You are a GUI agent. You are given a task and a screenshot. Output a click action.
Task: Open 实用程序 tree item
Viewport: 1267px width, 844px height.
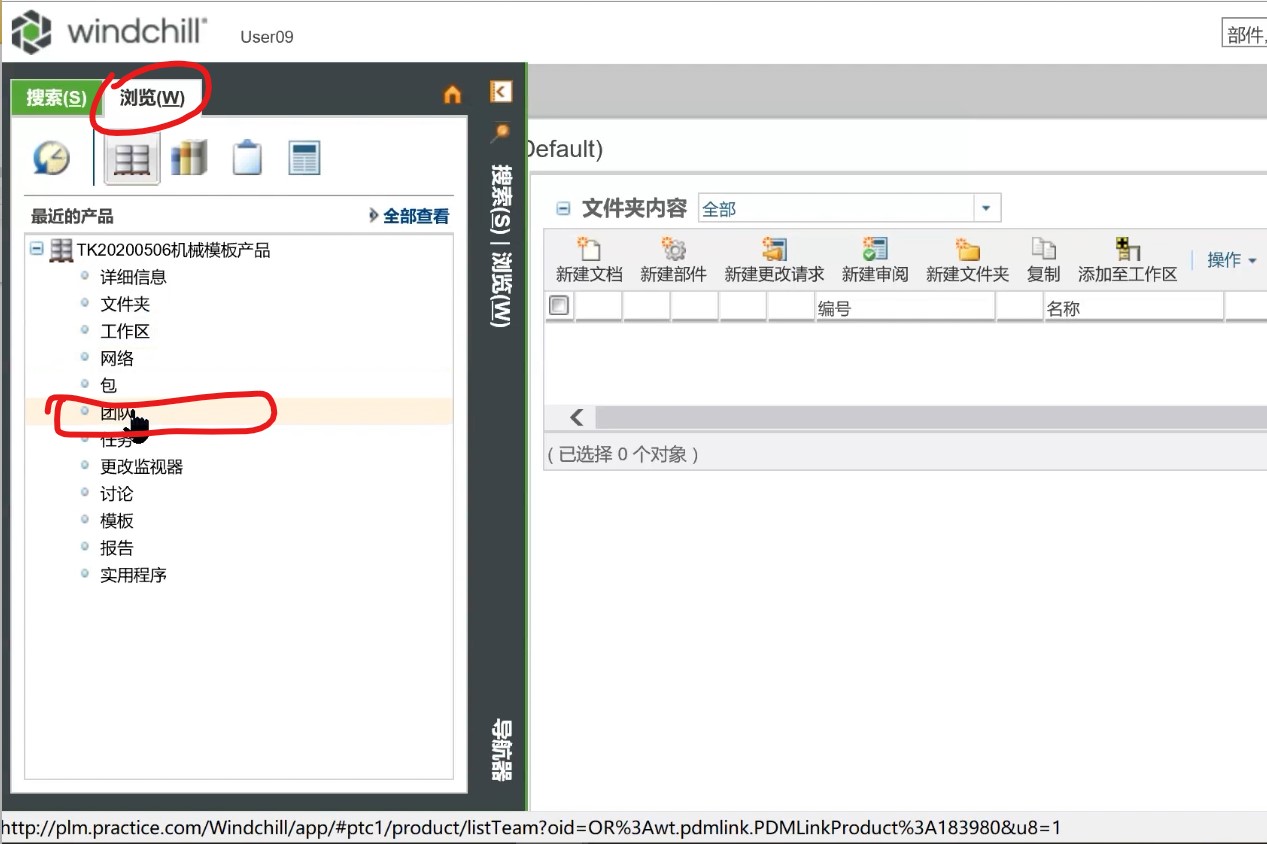coord(133,575)
